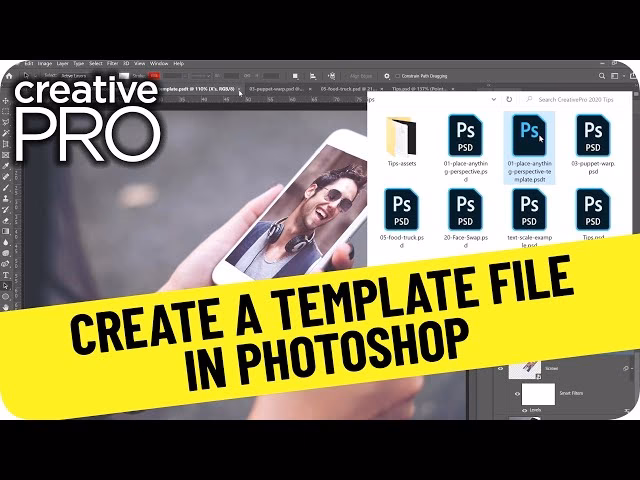Open the Edit menu
The width and height of the screenshot is (640, 480).
point(28,64)
